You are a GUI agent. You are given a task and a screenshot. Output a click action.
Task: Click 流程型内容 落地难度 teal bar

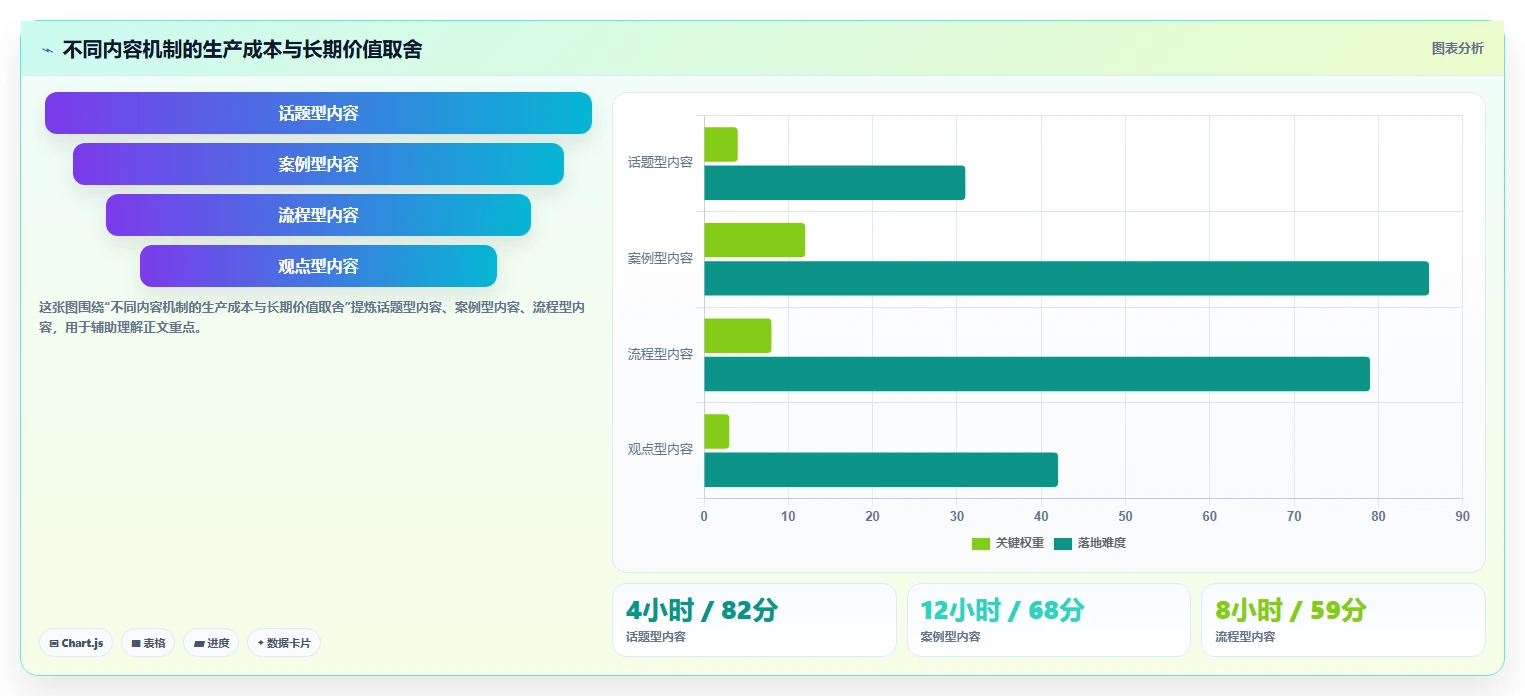[x=1037, y=374]
